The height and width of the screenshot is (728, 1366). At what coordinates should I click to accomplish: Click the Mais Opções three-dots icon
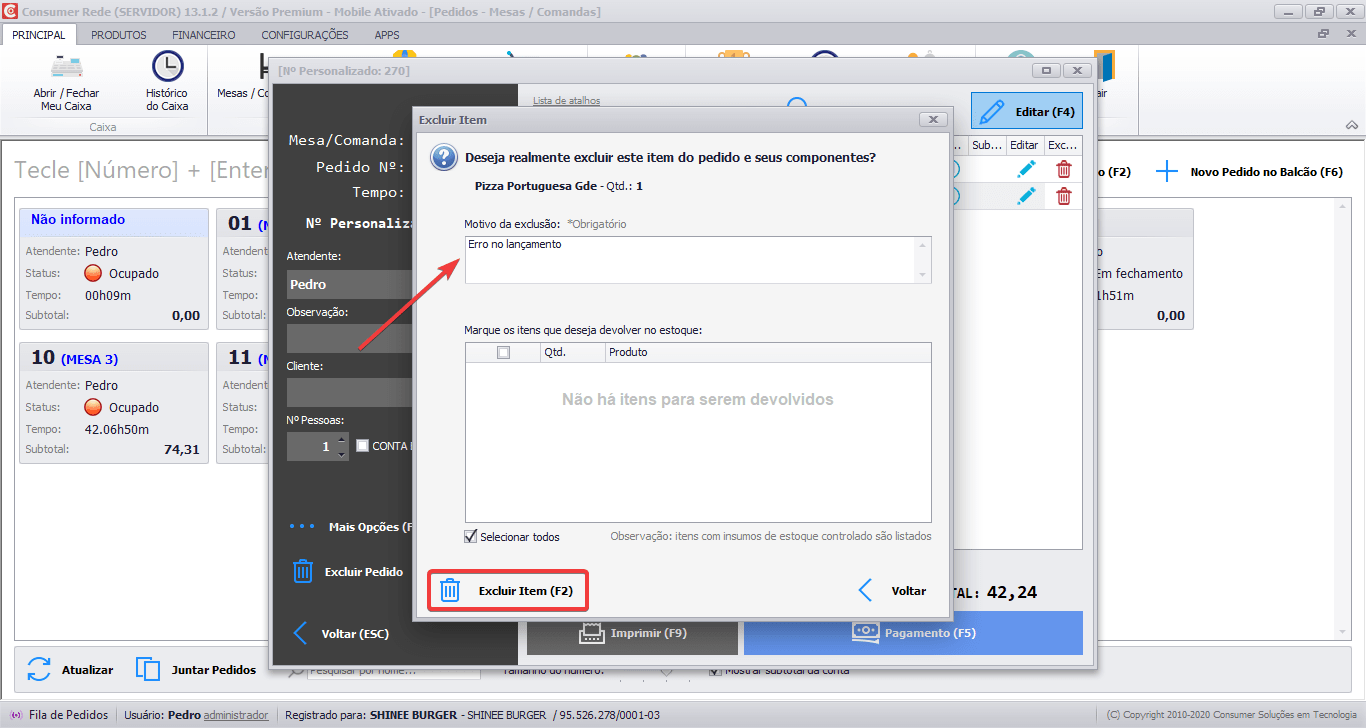(302, 526)
